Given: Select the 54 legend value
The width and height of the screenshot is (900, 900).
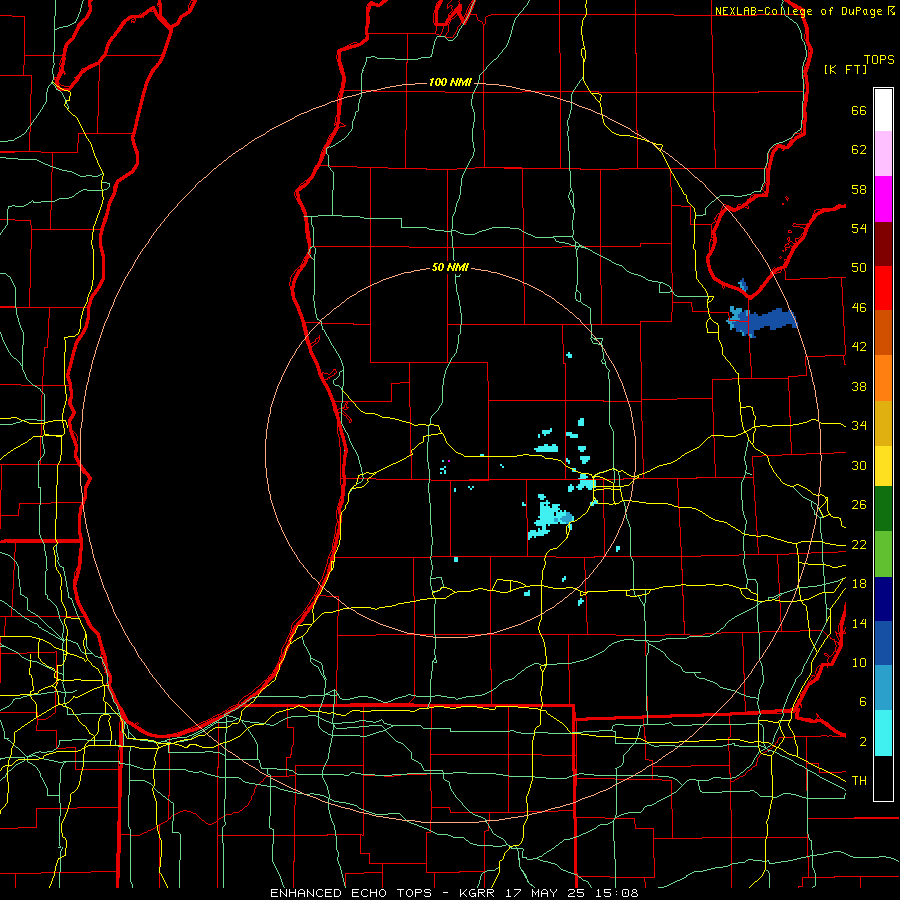Looking at the screenshot, I should tap(859, 228).
